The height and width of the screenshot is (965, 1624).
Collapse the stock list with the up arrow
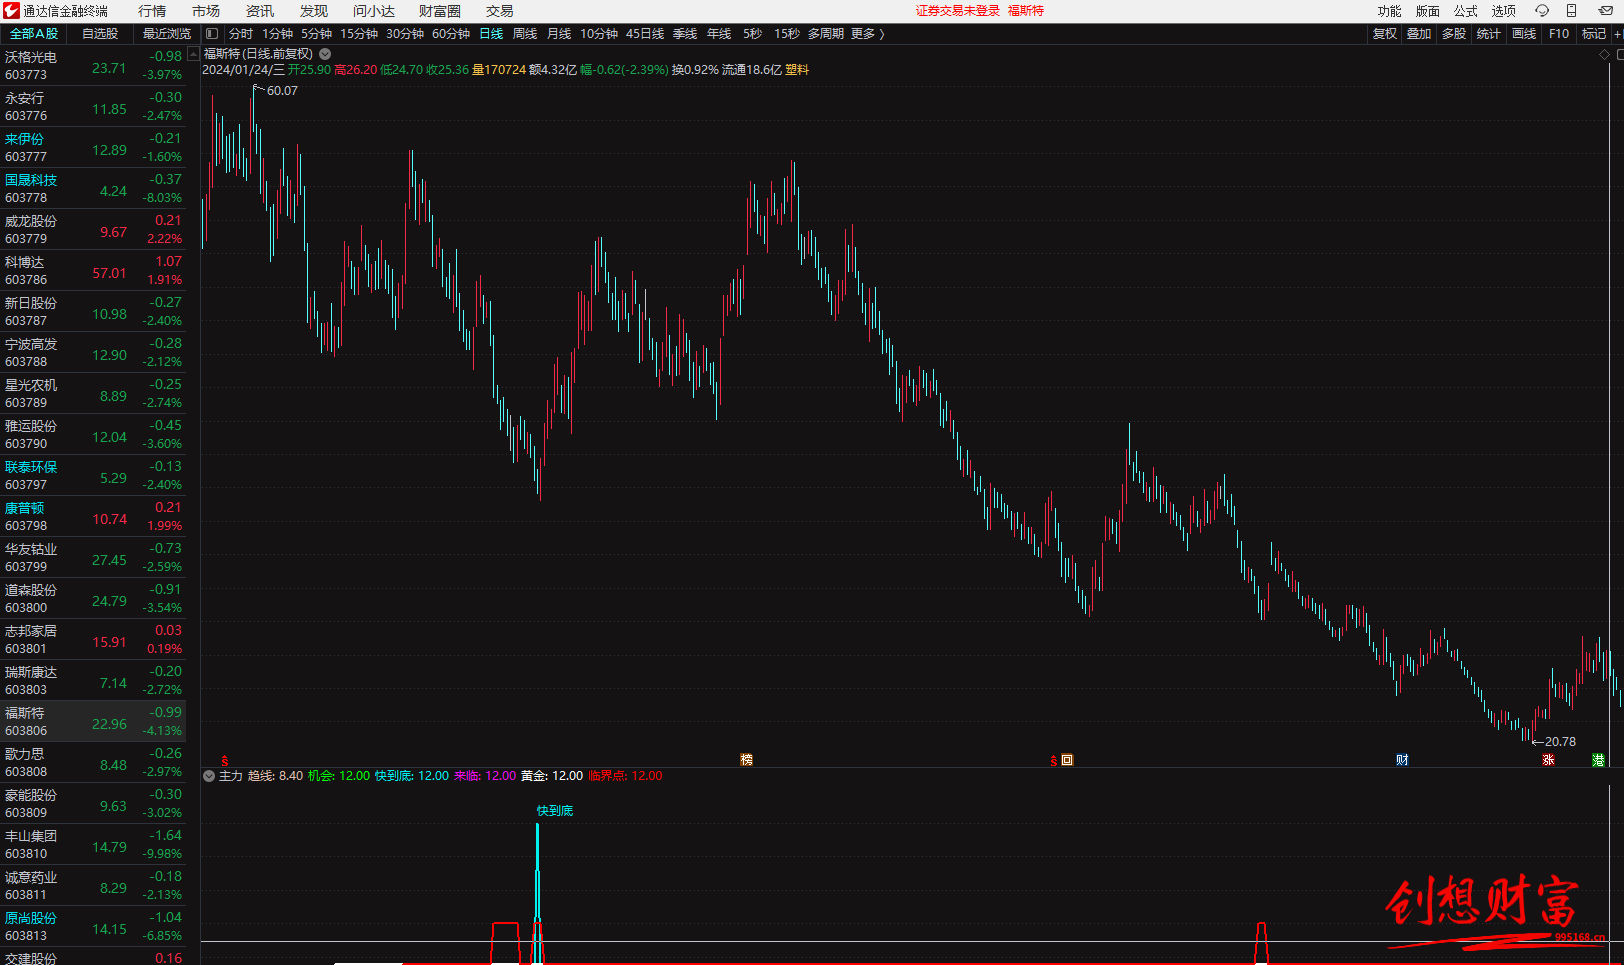click(194, 54)
